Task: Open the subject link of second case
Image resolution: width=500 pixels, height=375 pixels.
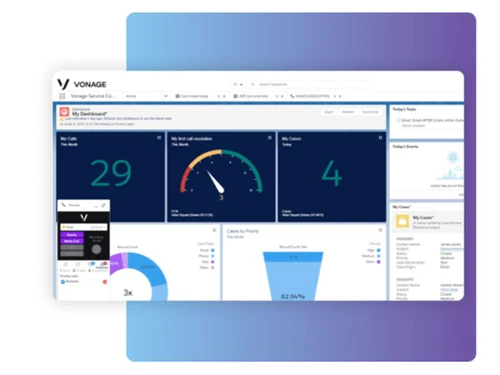Action: coord(449,290)
